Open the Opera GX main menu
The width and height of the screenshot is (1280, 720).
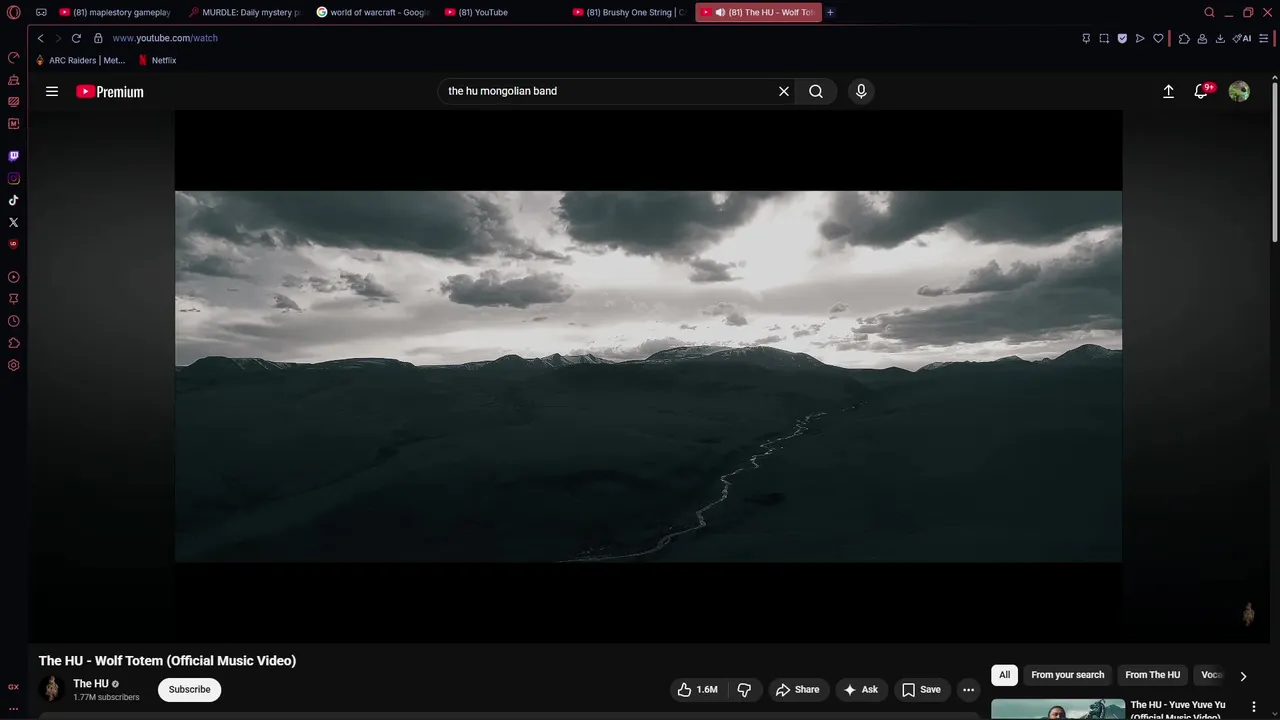[13, 12]
